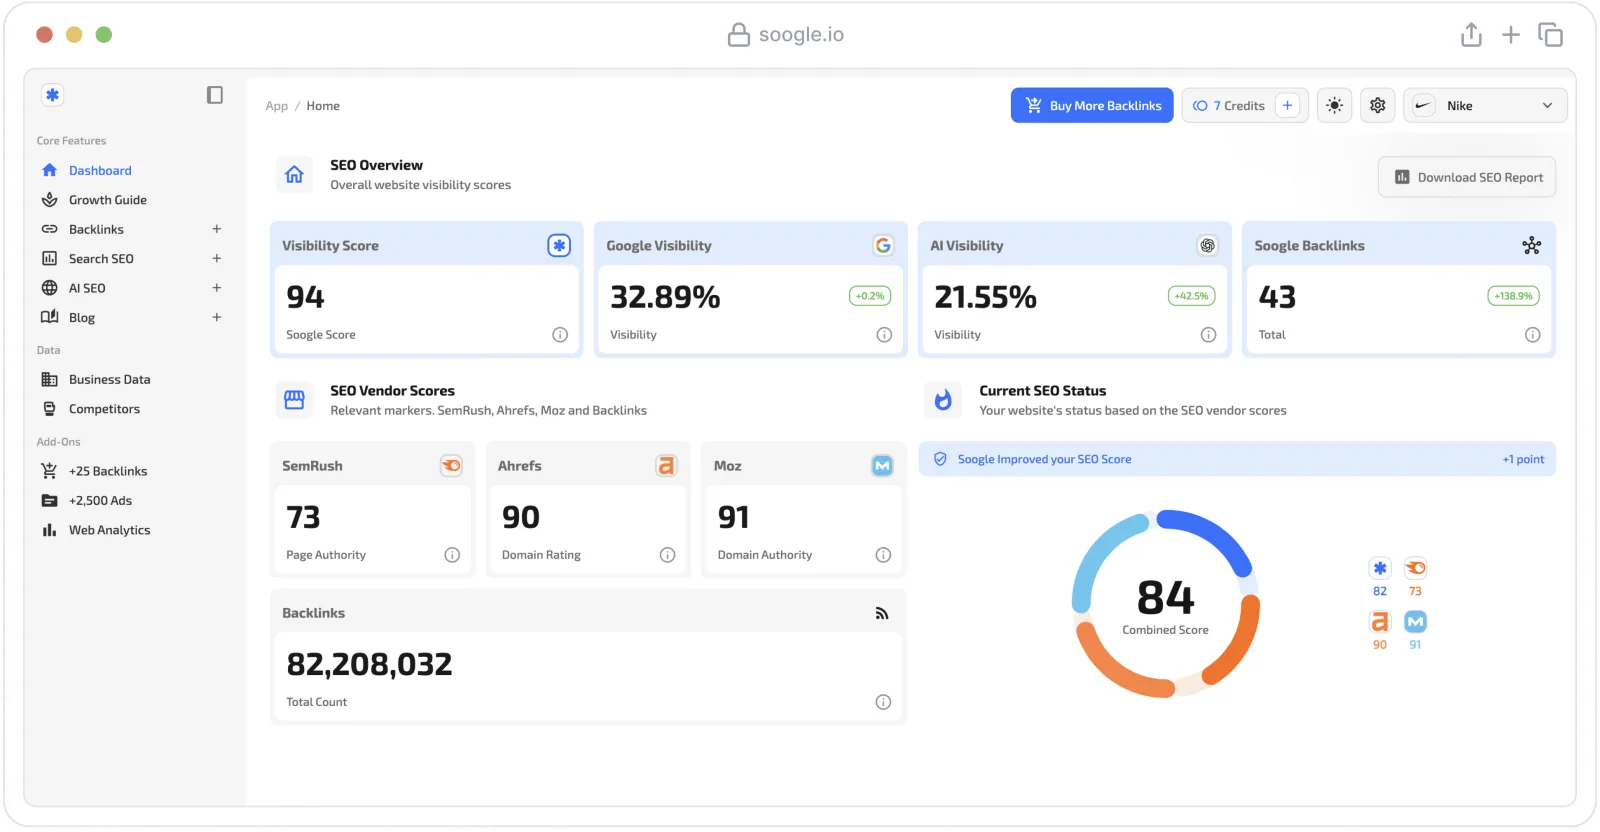The image size is (1600, 832).
Task: Click the Combined Score donut chart
Action: coord(1165,604)
